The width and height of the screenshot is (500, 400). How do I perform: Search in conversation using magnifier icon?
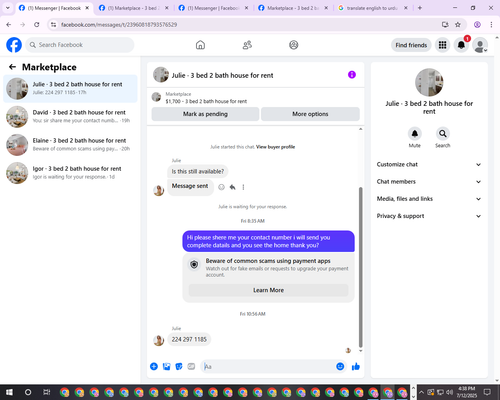443,134
